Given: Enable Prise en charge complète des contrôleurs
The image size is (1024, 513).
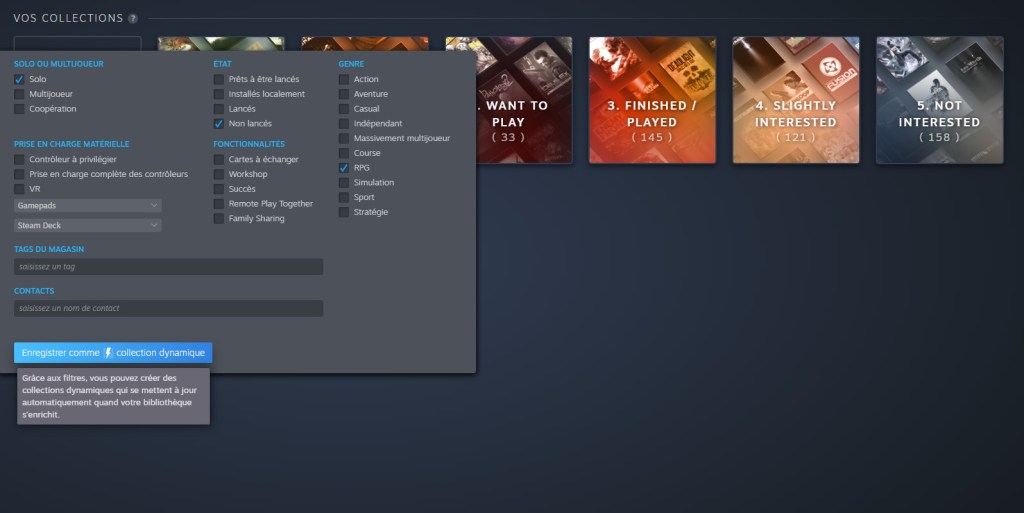Looking at the screenshot, I should click(x=19, y=174).
